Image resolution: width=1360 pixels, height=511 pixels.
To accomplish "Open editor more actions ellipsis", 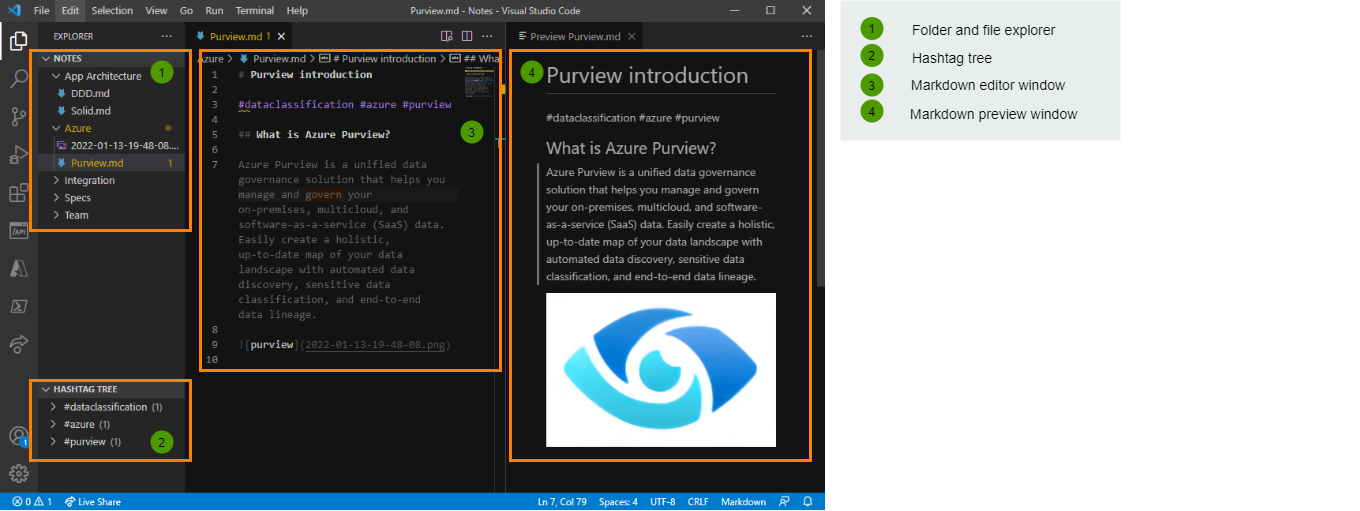I will [487, 36].
